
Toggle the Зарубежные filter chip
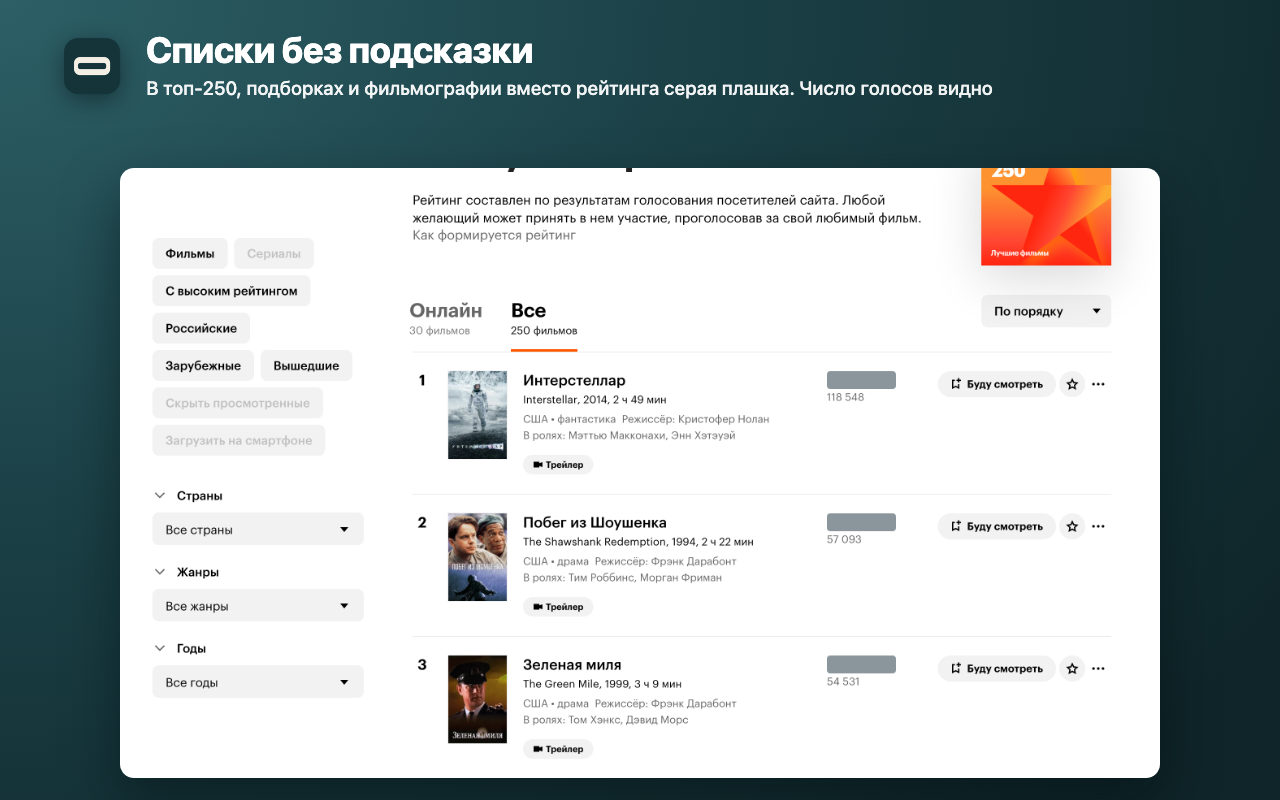203,366
